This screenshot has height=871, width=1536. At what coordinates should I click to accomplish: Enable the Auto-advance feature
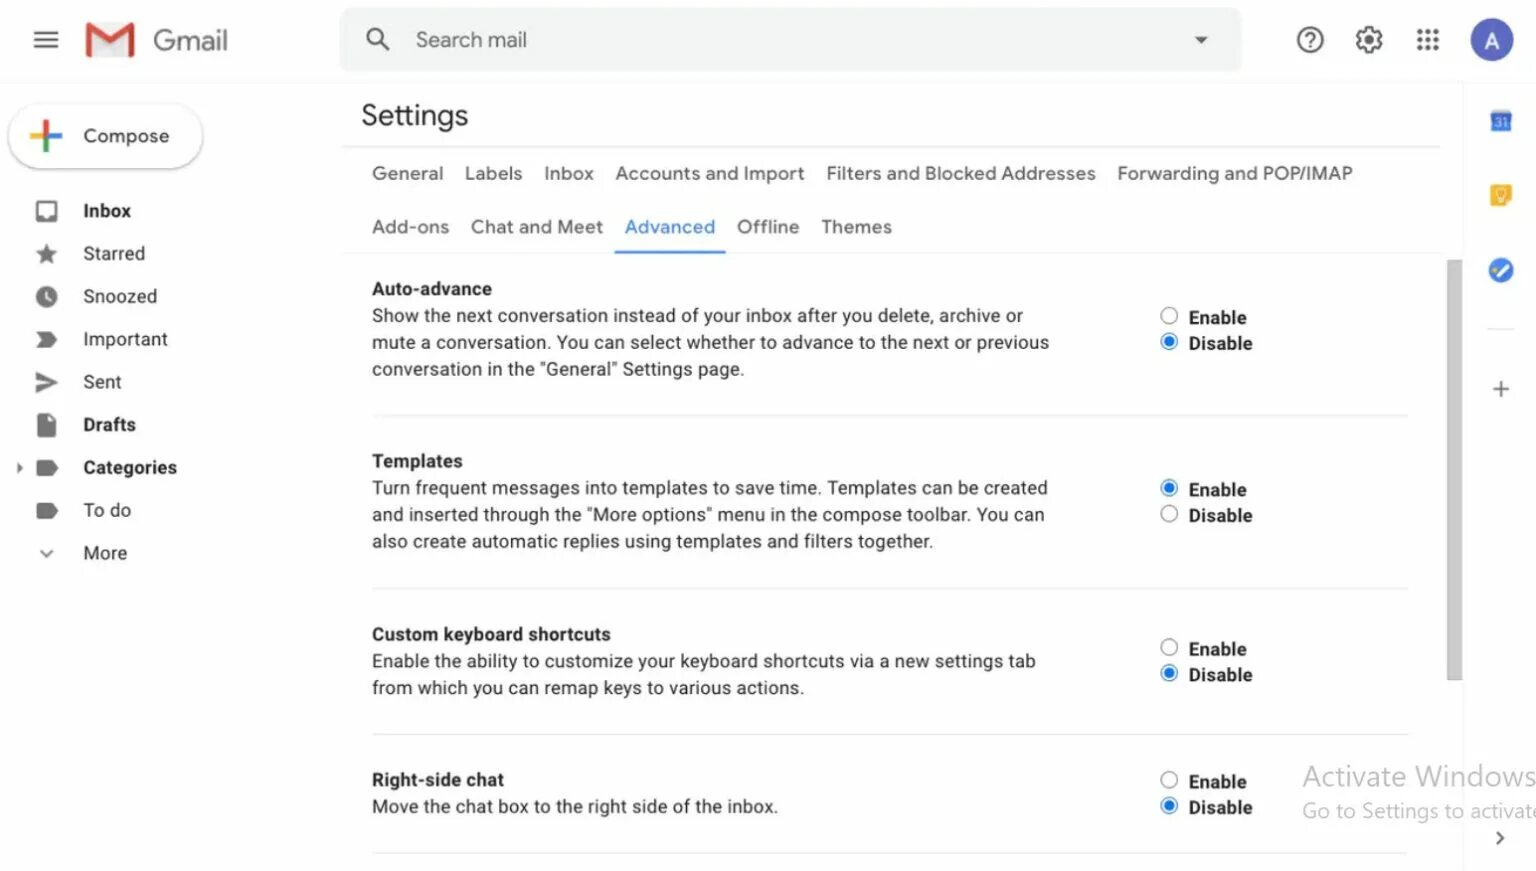tap(1169, 316)
